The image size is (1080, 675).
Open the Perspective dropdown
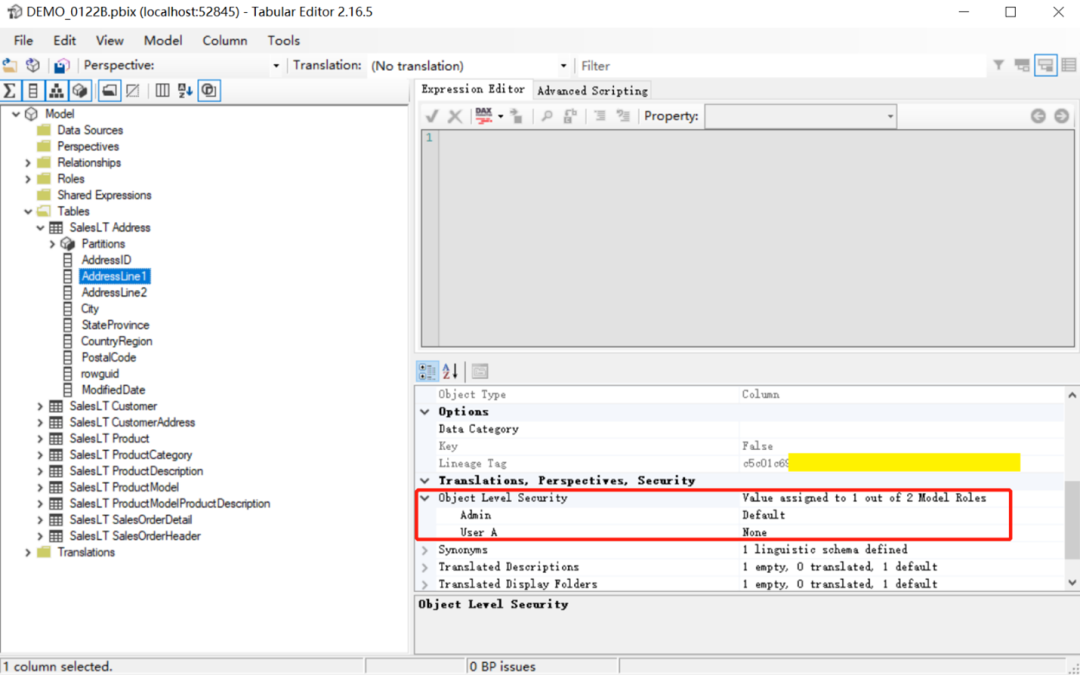[276, 66]
